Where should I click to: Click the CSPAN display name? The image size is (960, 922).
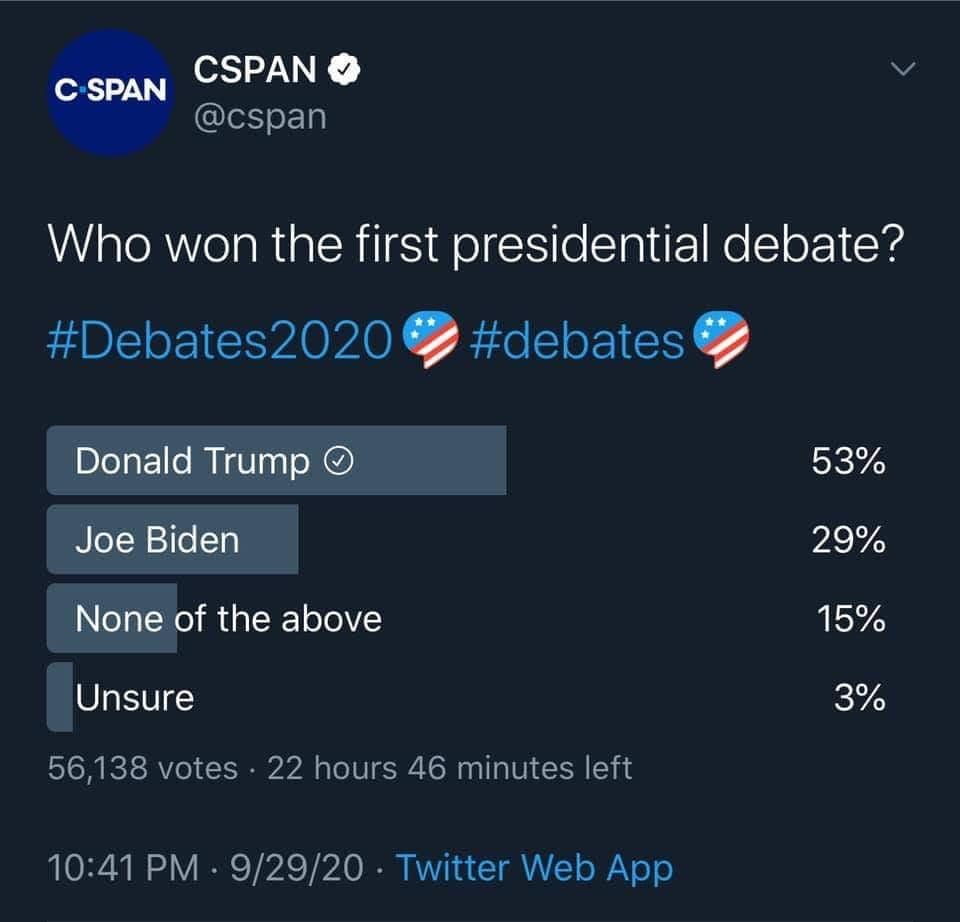pos(255,69)
